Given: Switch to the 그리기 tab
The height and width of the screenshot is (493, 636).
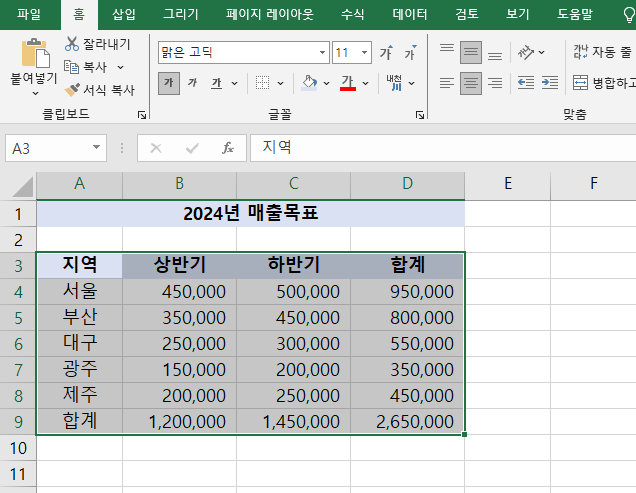Looking at the screenshot, I should pyautogui.click(x=180, y=14).
